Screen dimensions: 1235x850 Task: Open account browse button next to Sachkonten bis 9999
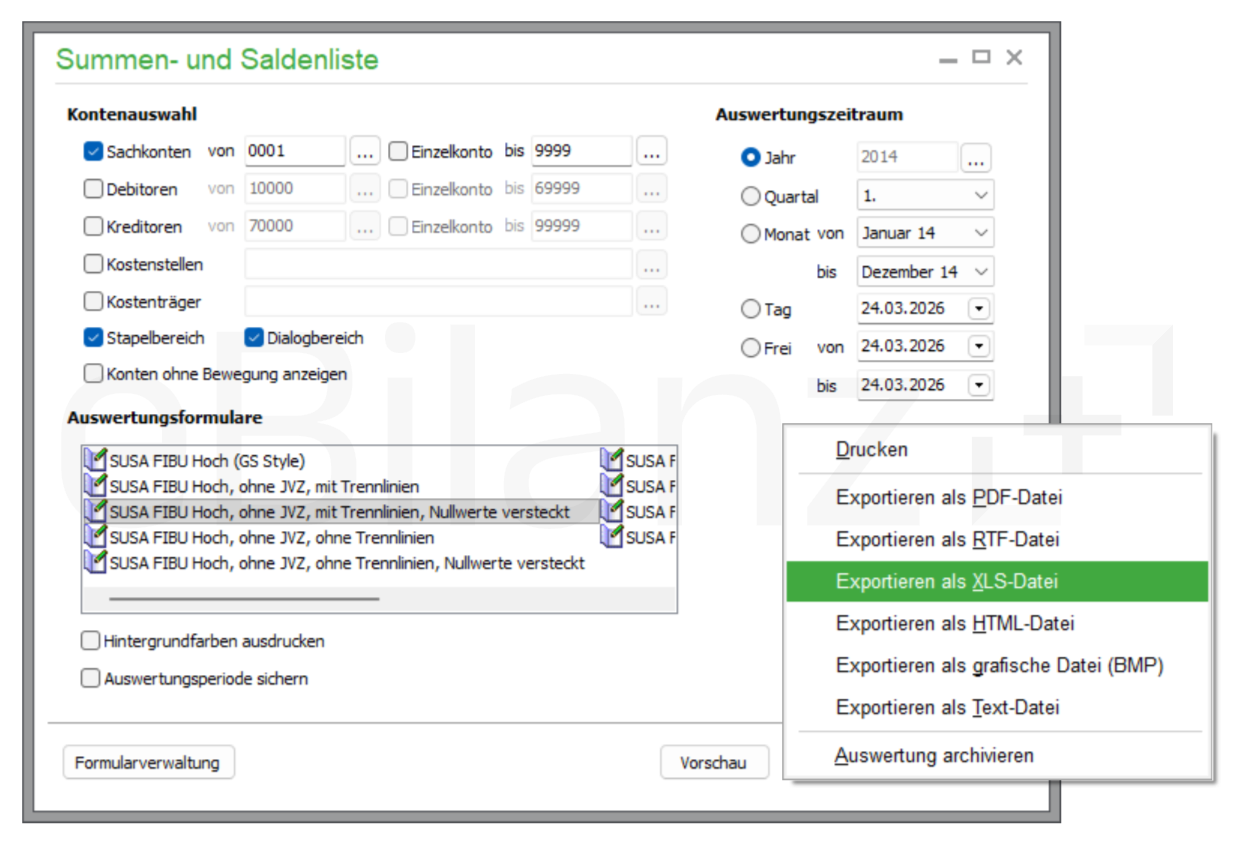click(x=651, y=152)
